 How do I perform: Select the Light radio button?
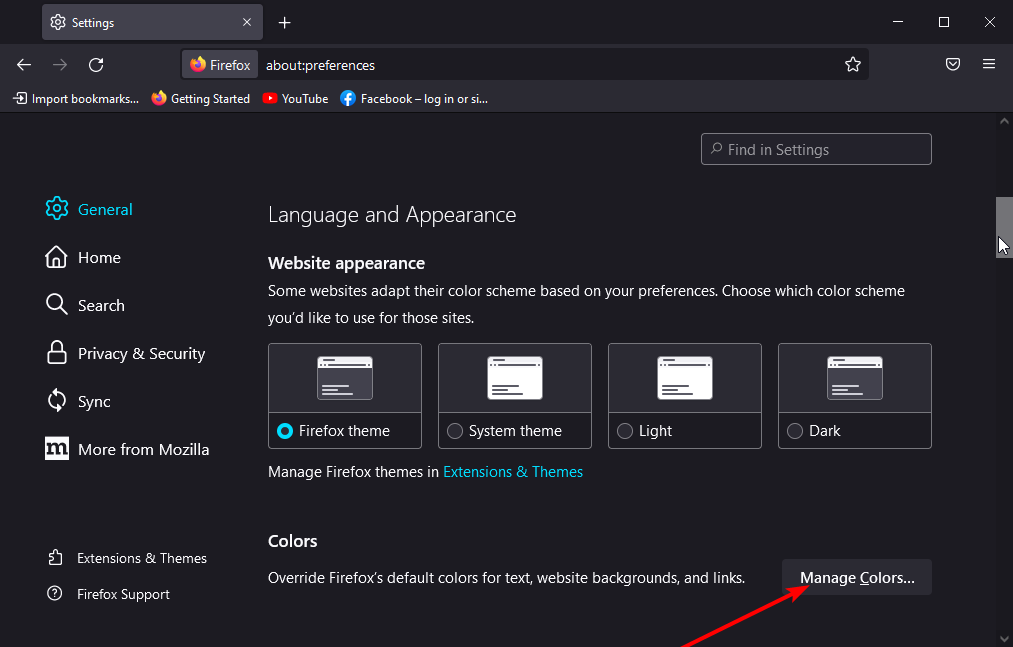click(625, 431)
